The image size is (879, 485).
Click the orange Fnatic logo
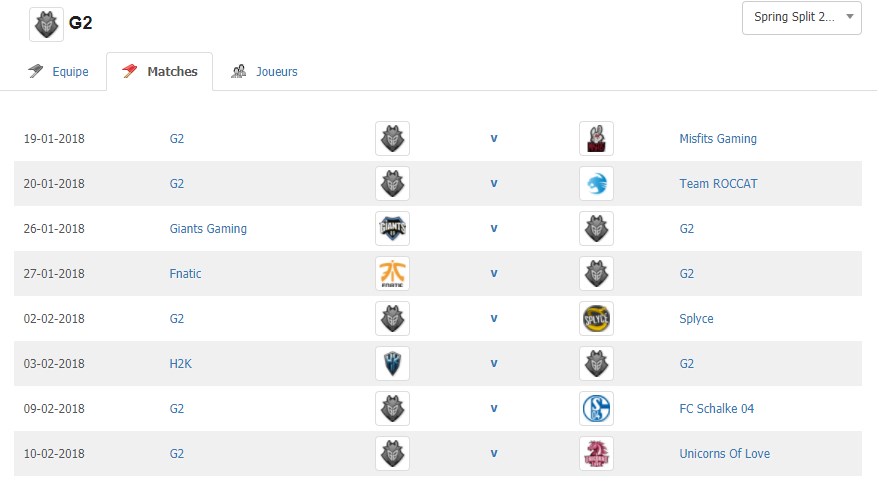point(392,274)
